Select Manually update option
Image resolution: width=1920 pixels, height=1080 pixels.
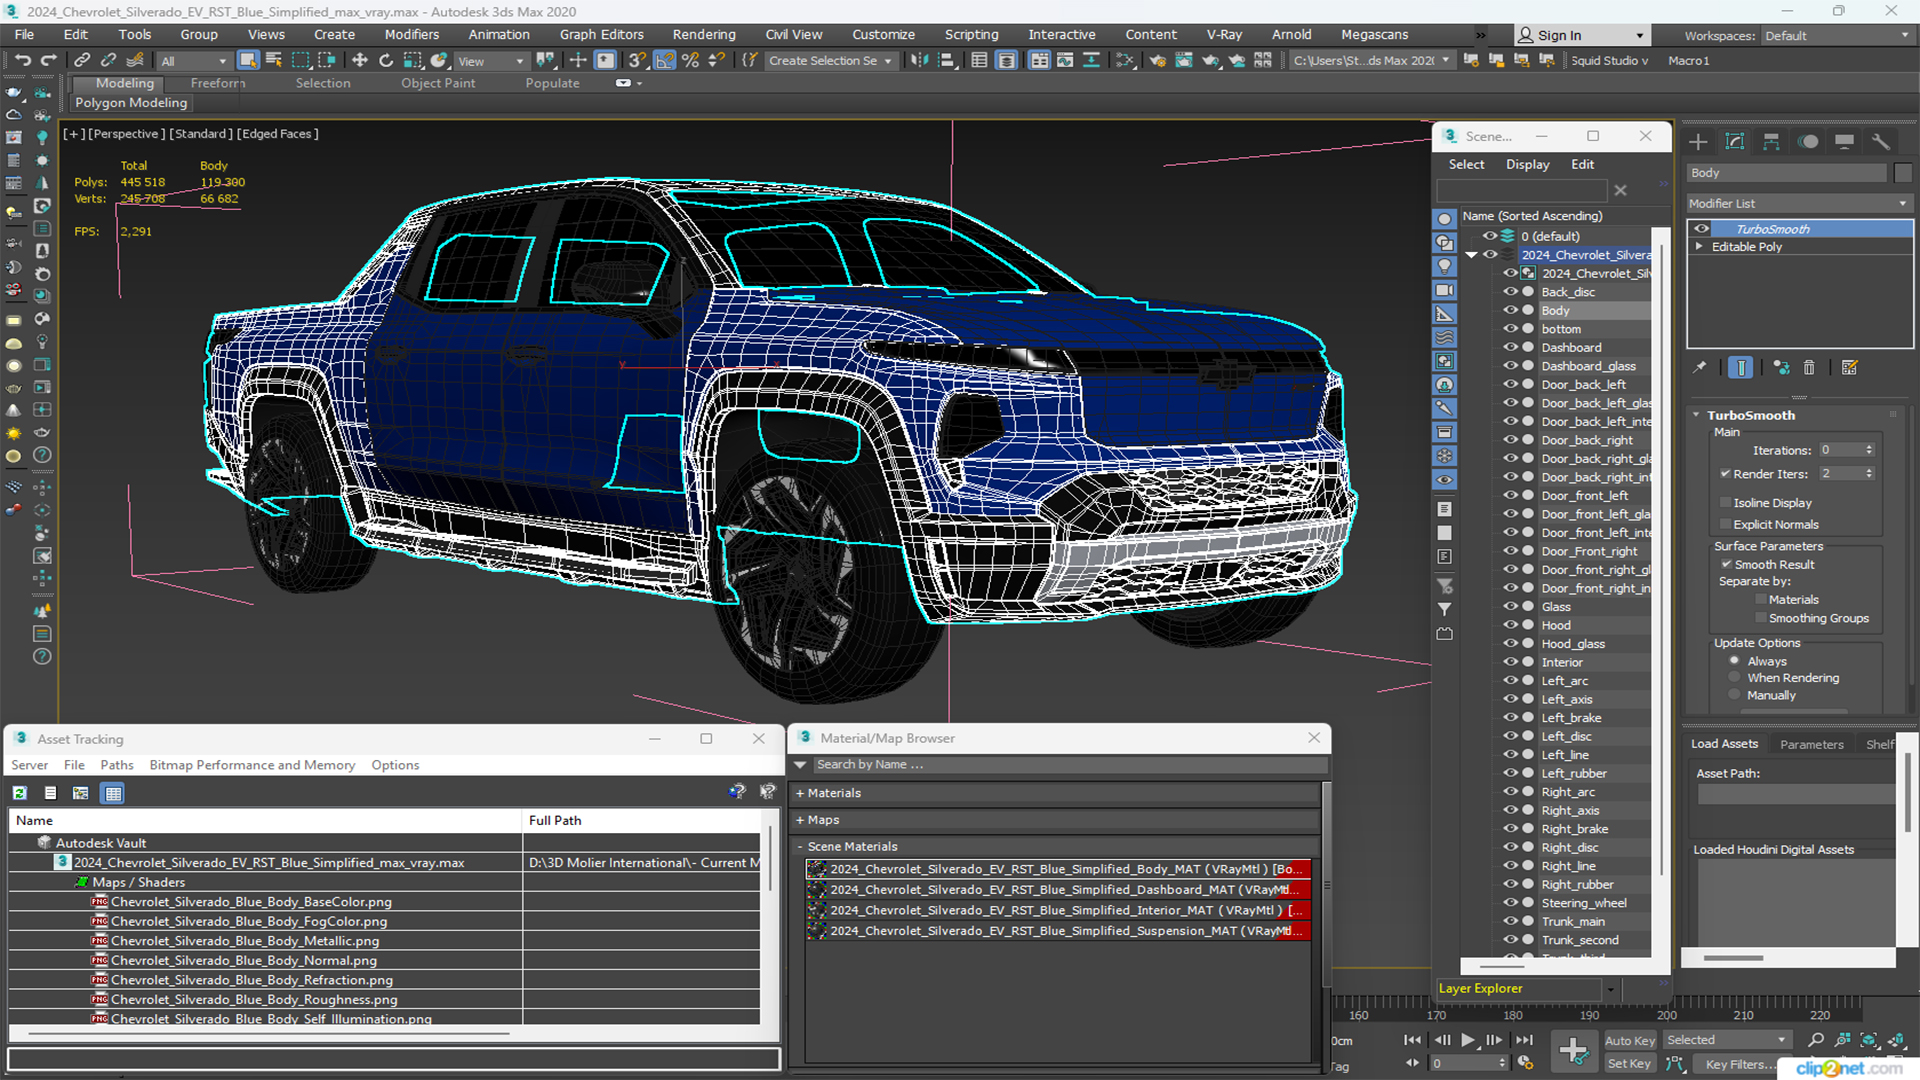(1735, 696)
